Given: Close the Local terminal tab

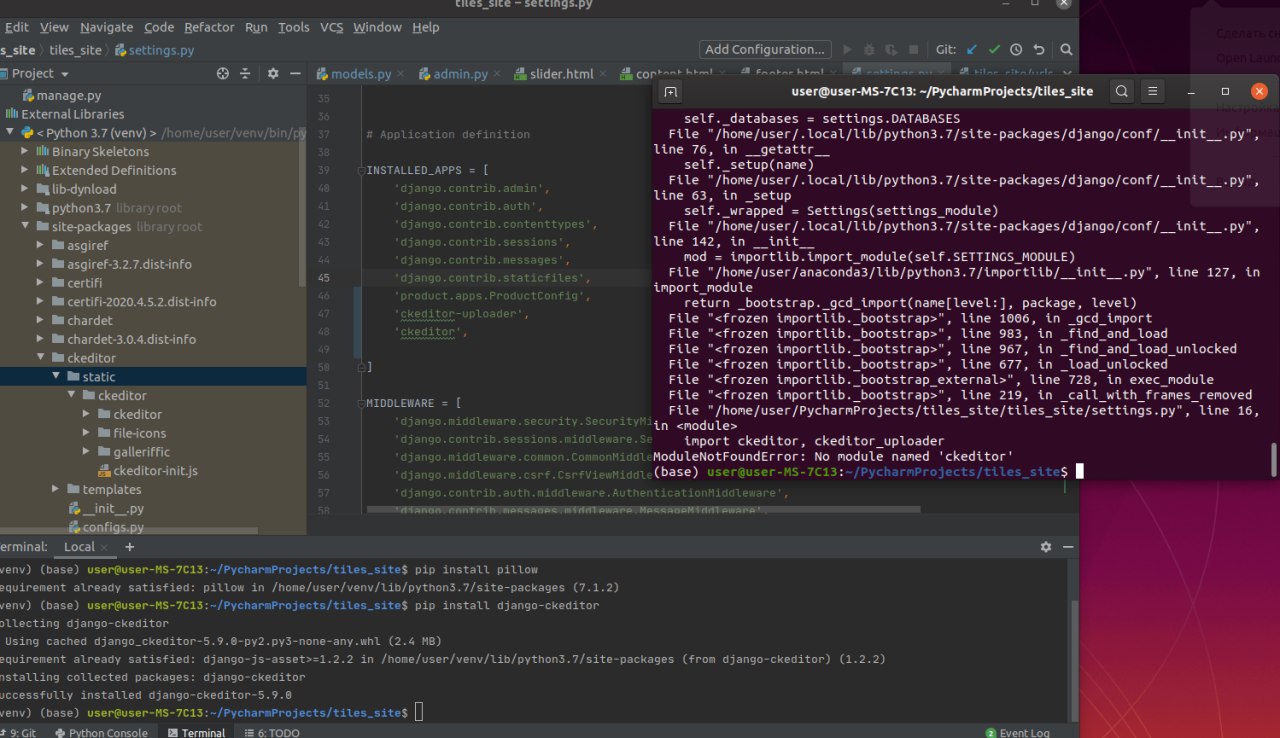Looking at the screenshot, I should click(x=104, y=547).
